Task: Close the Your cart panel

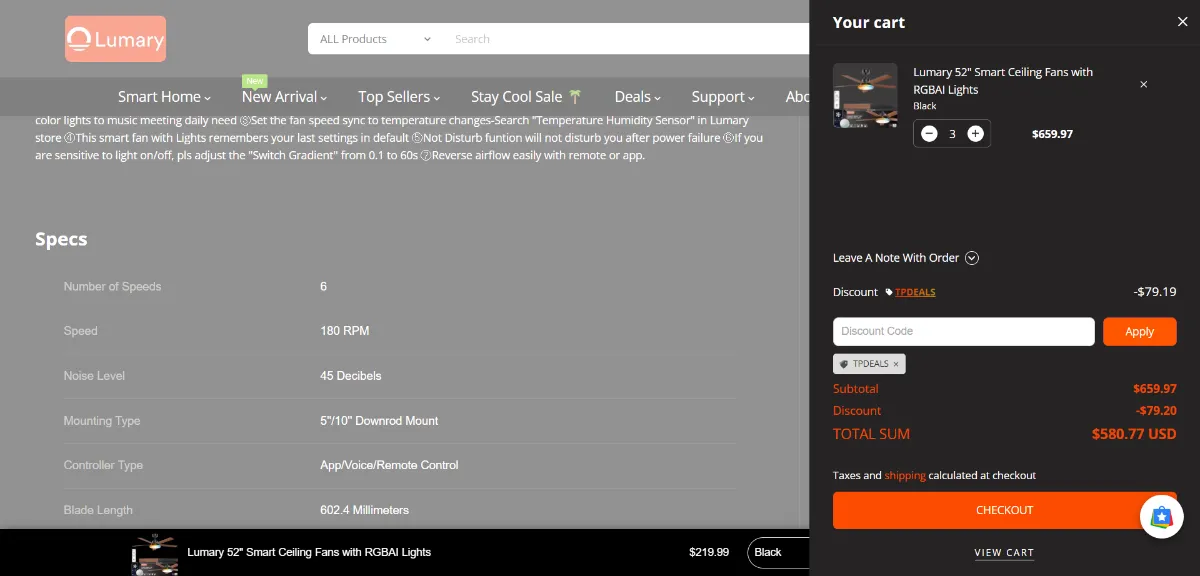Action: click(1183, 22)
